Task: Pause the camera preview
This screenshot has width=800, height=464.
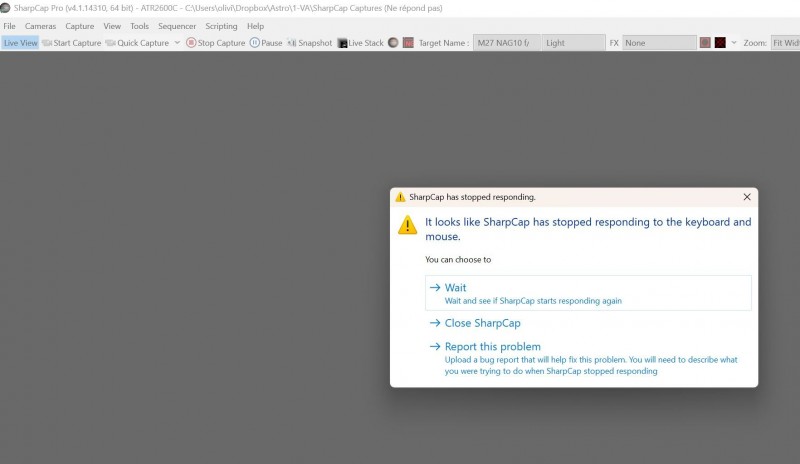Action: [x=266, y=43]
